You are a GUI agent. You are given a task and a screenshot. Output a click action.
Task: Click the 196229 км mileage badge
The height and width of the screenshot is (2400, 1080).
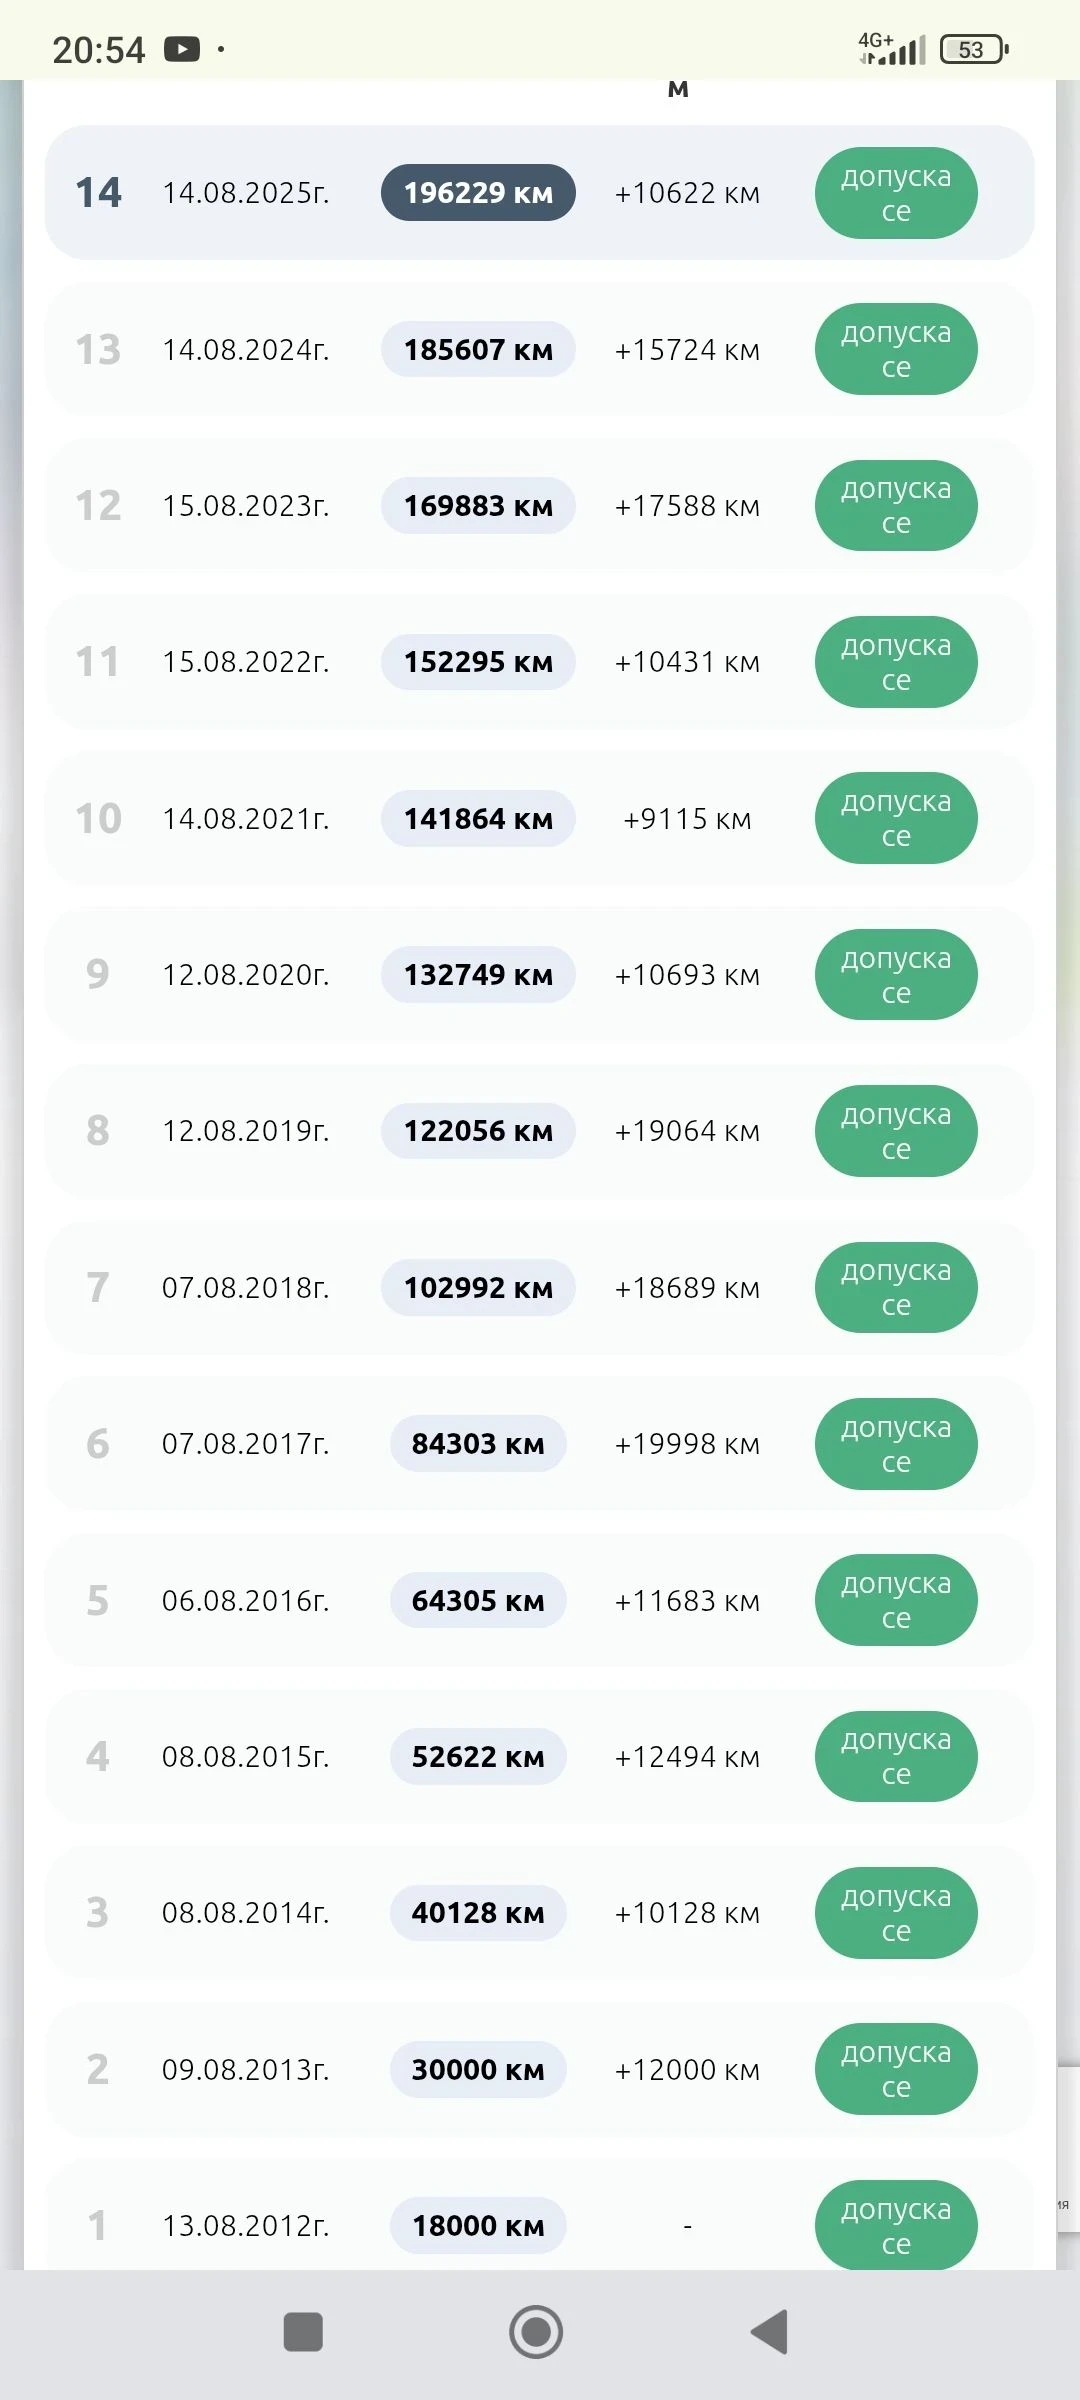pyautogui.click(x=478, y=193)
